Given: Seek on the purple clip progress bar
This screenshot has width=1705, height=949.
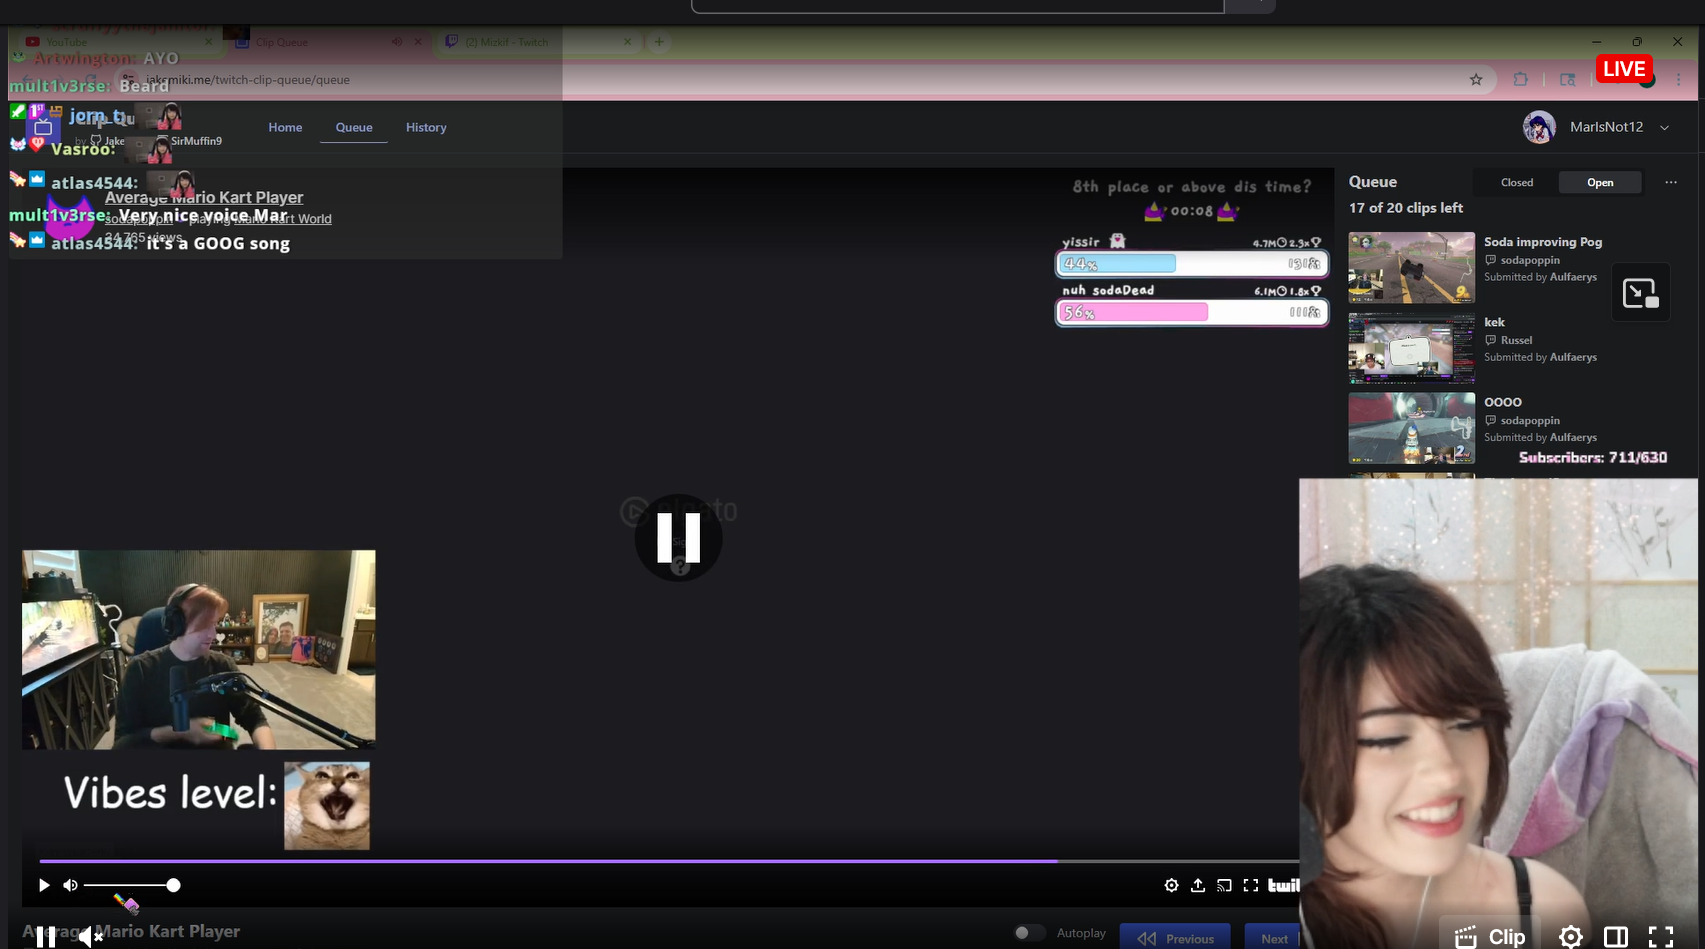Looking at the screenshot, I should click(x=669, y=860).
